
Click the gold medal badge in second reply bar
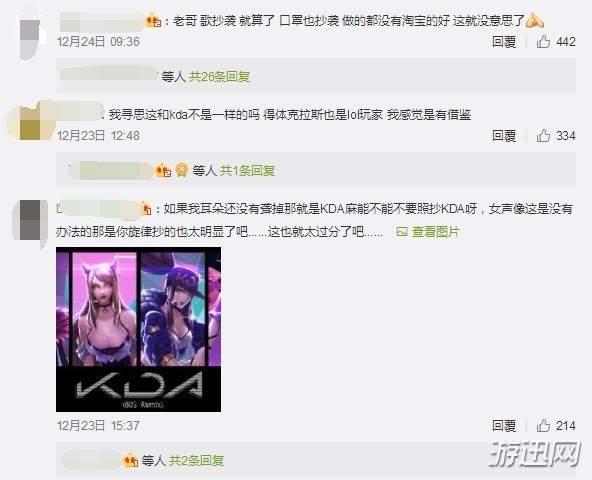tap(182, 170)
